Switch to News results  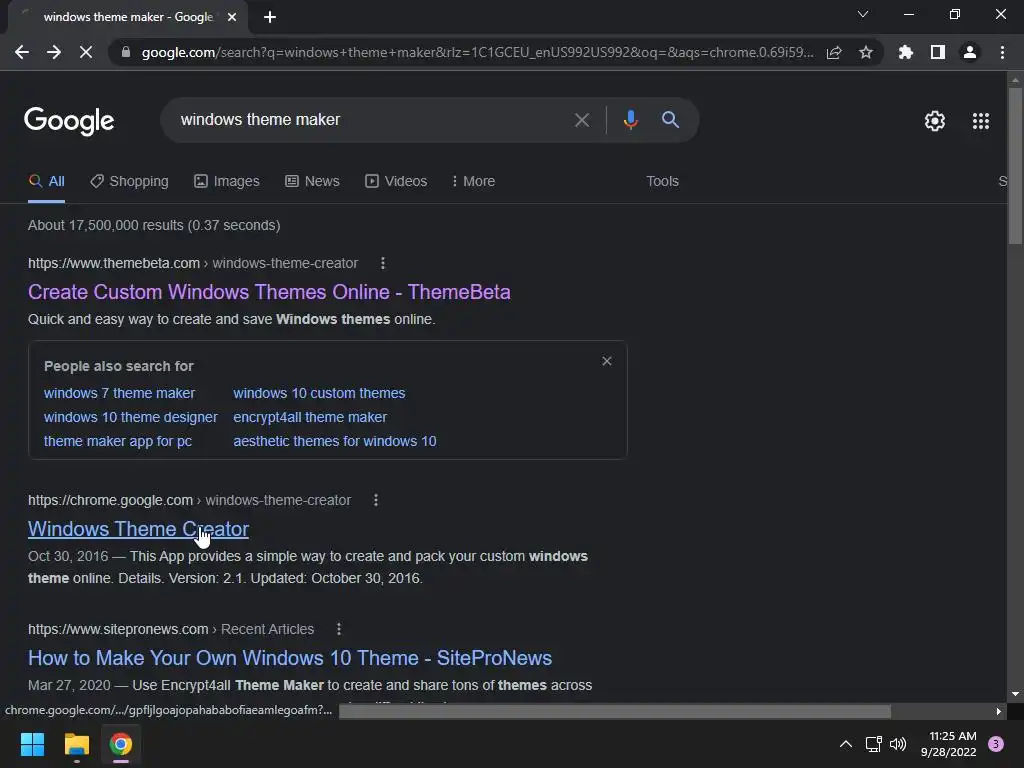312,182
